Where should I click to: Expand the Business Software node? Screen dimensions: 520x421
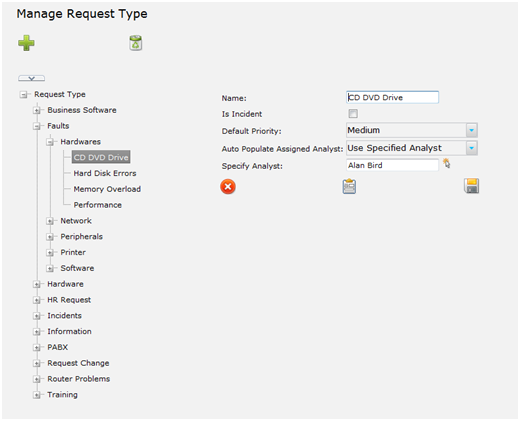point(37,110)
